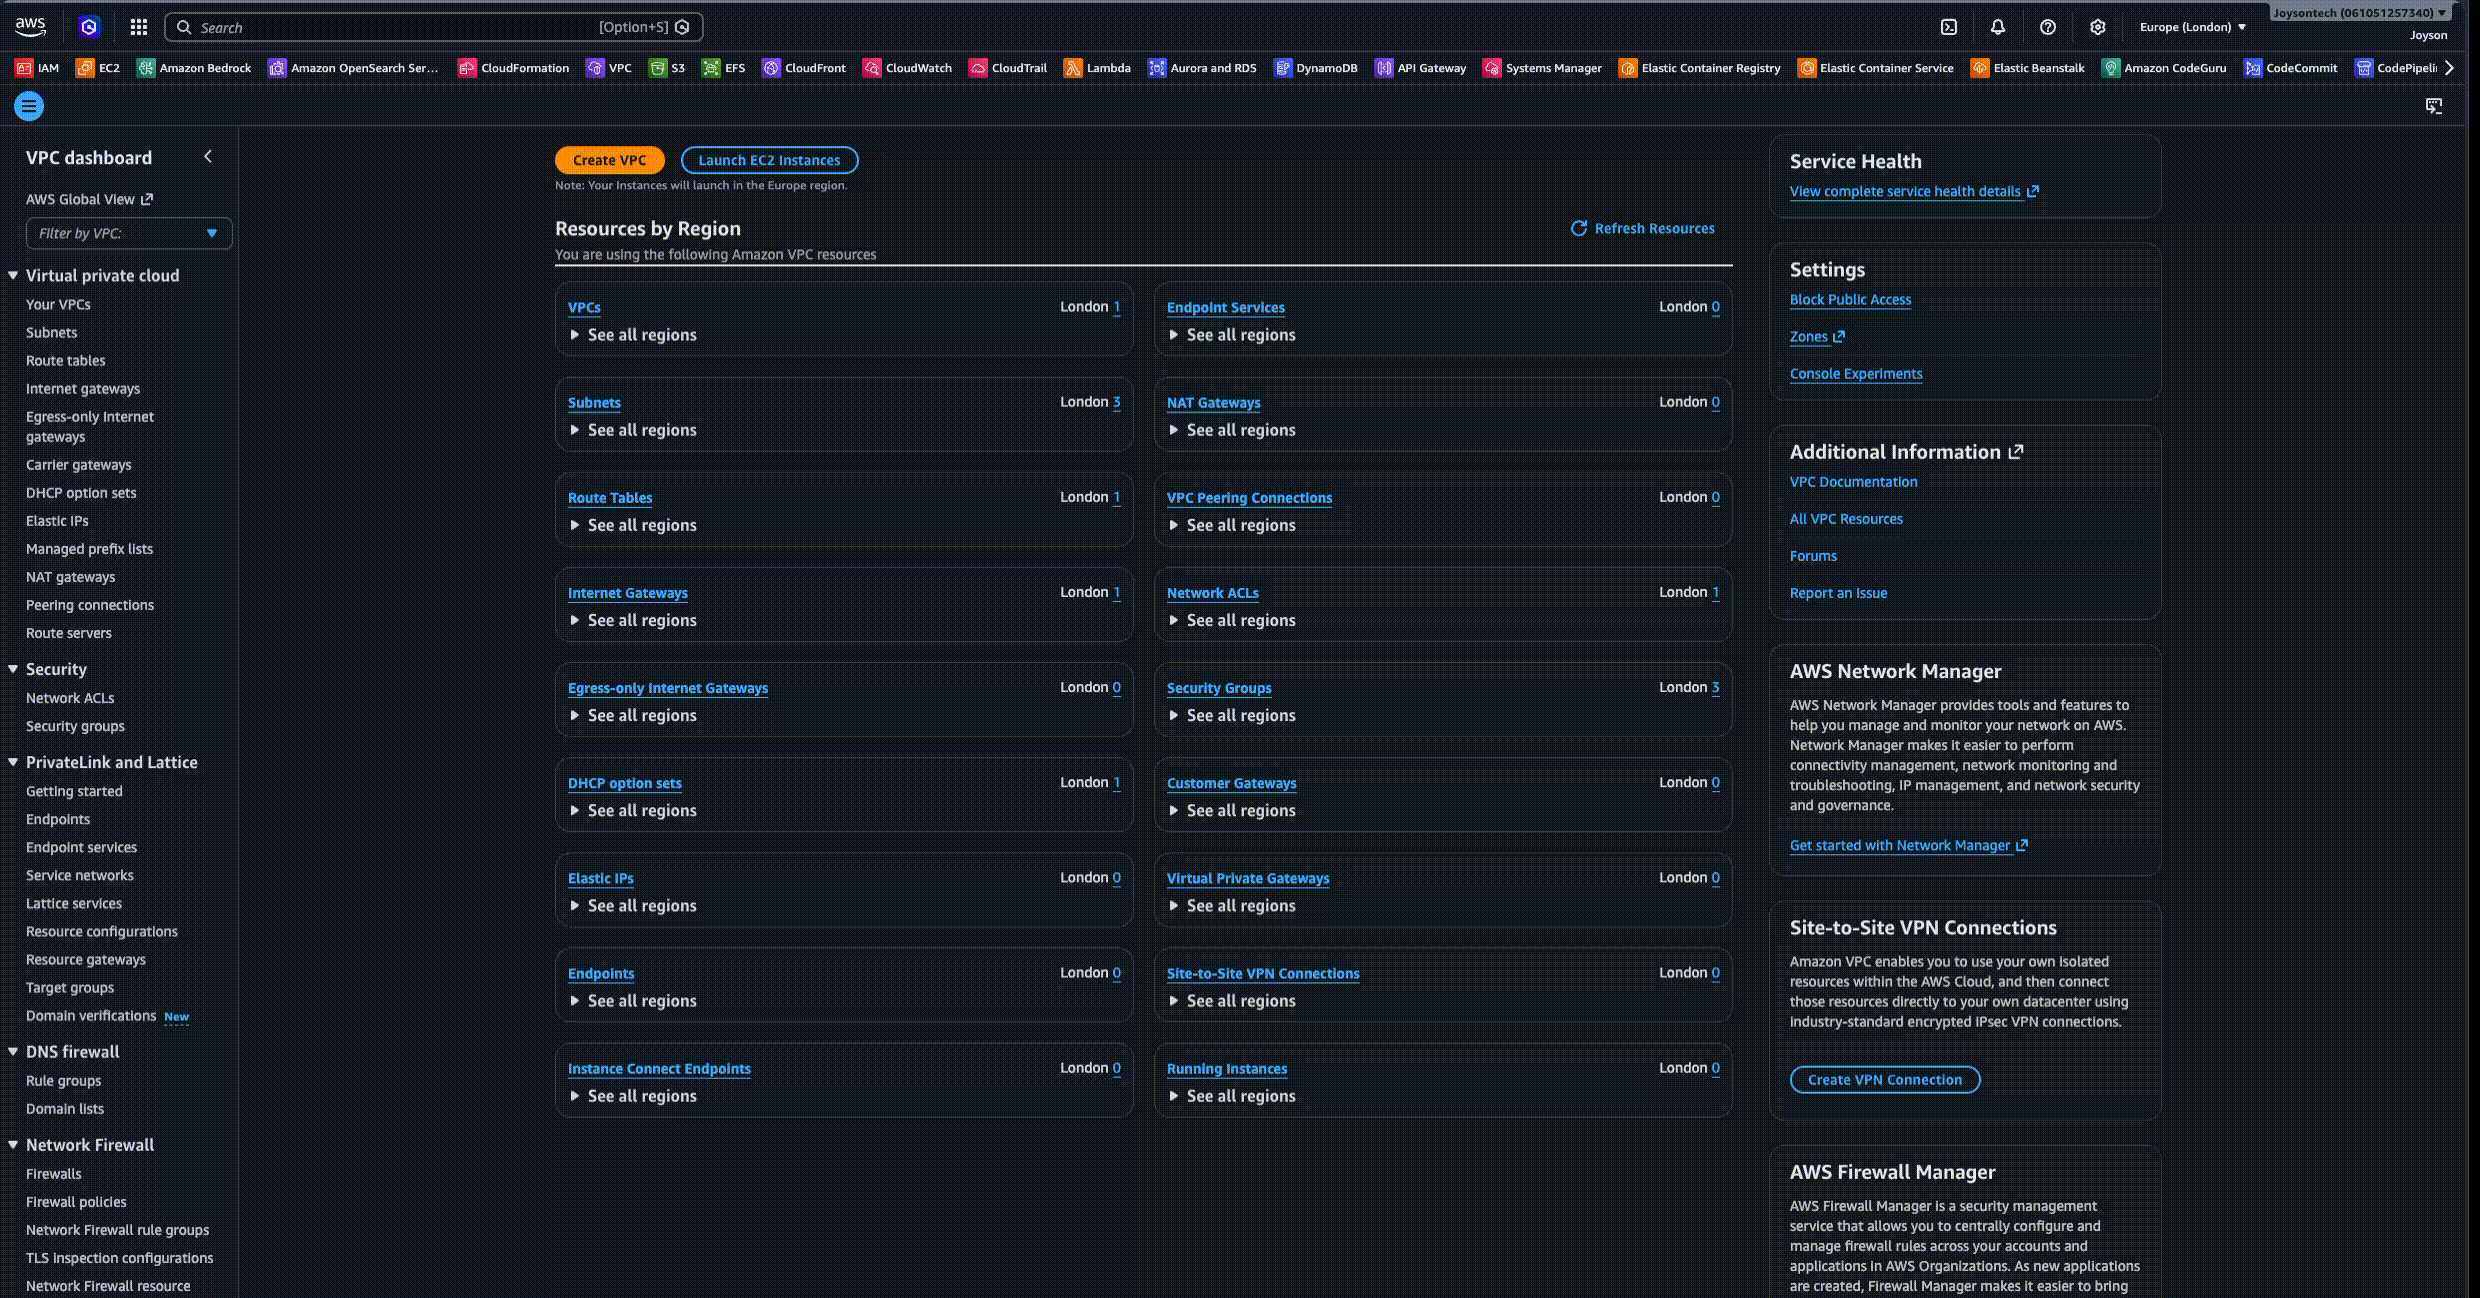Screen dimensions: 2480x1298
Task: Open Get started with Network Manager link
Action: click(x=1908, y=845)
